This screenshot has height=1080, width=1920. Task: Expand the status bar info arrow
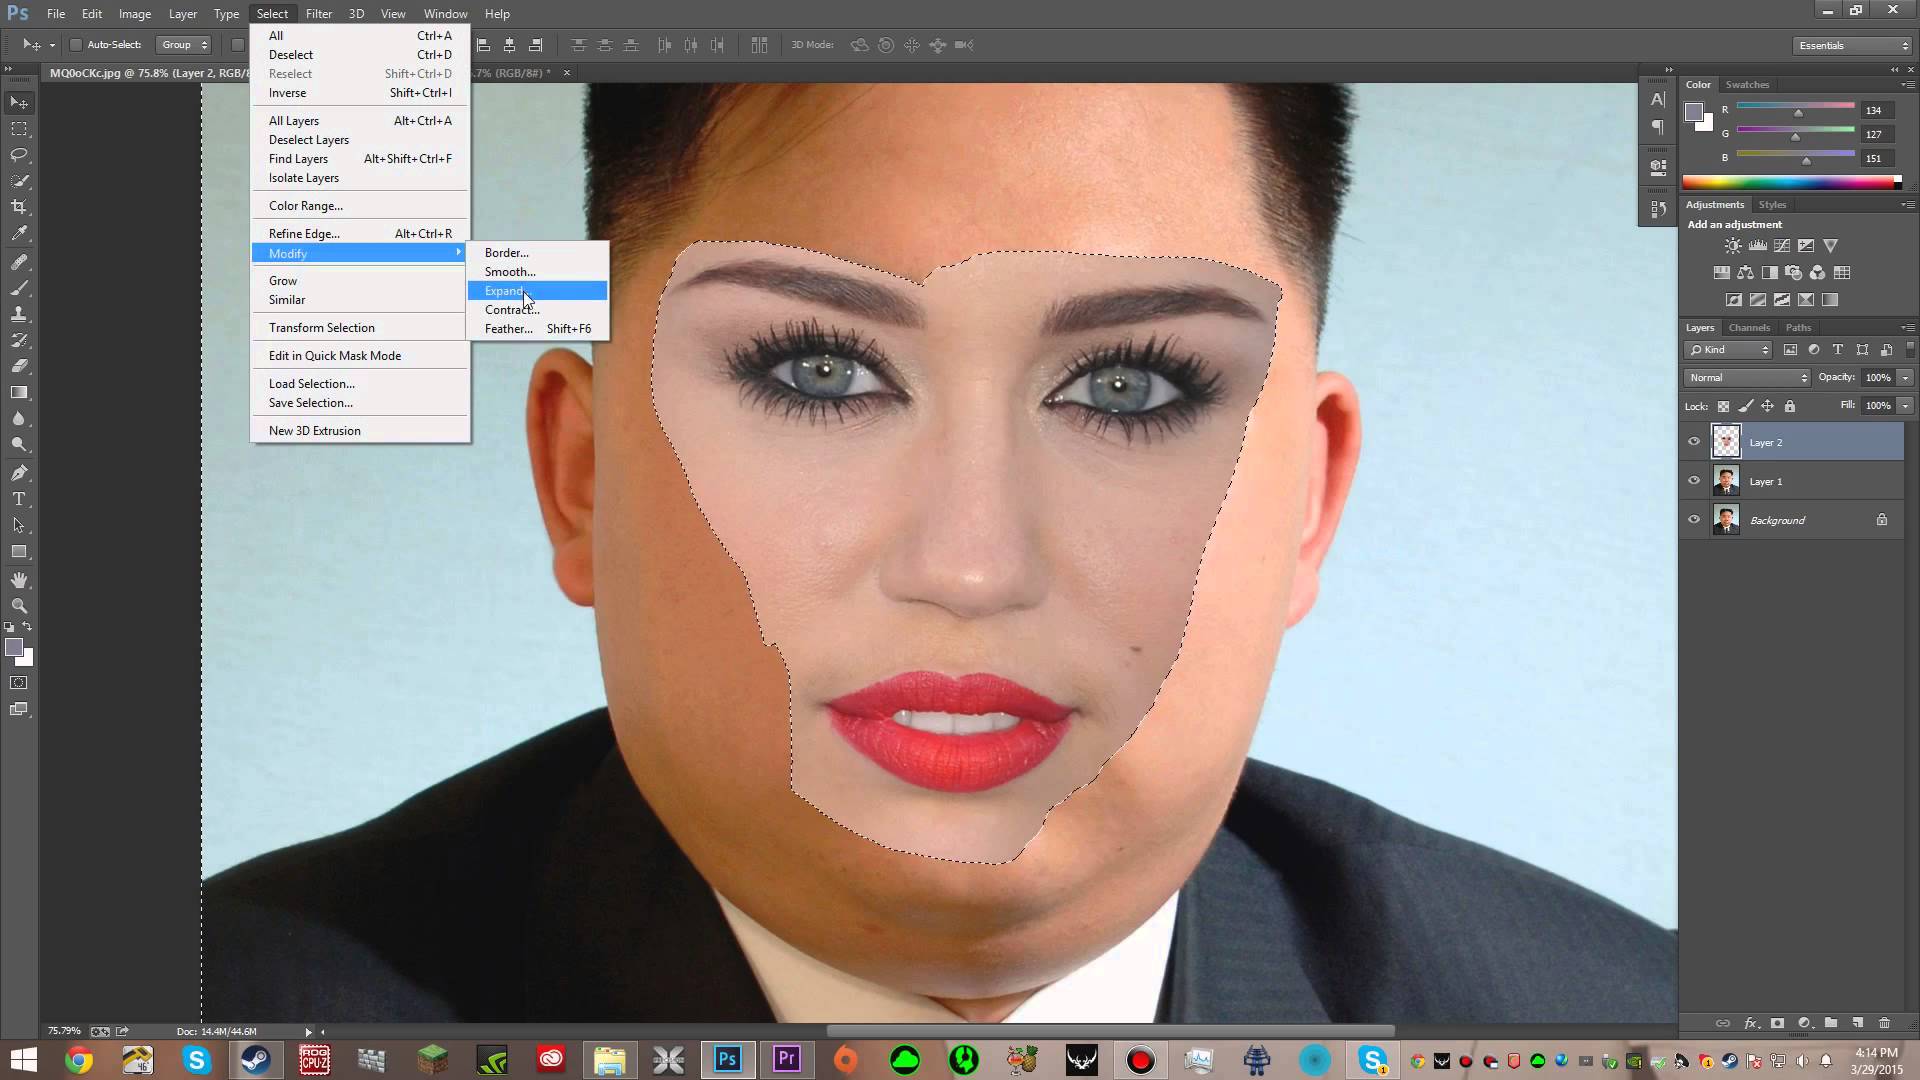tap(308, 1032)
